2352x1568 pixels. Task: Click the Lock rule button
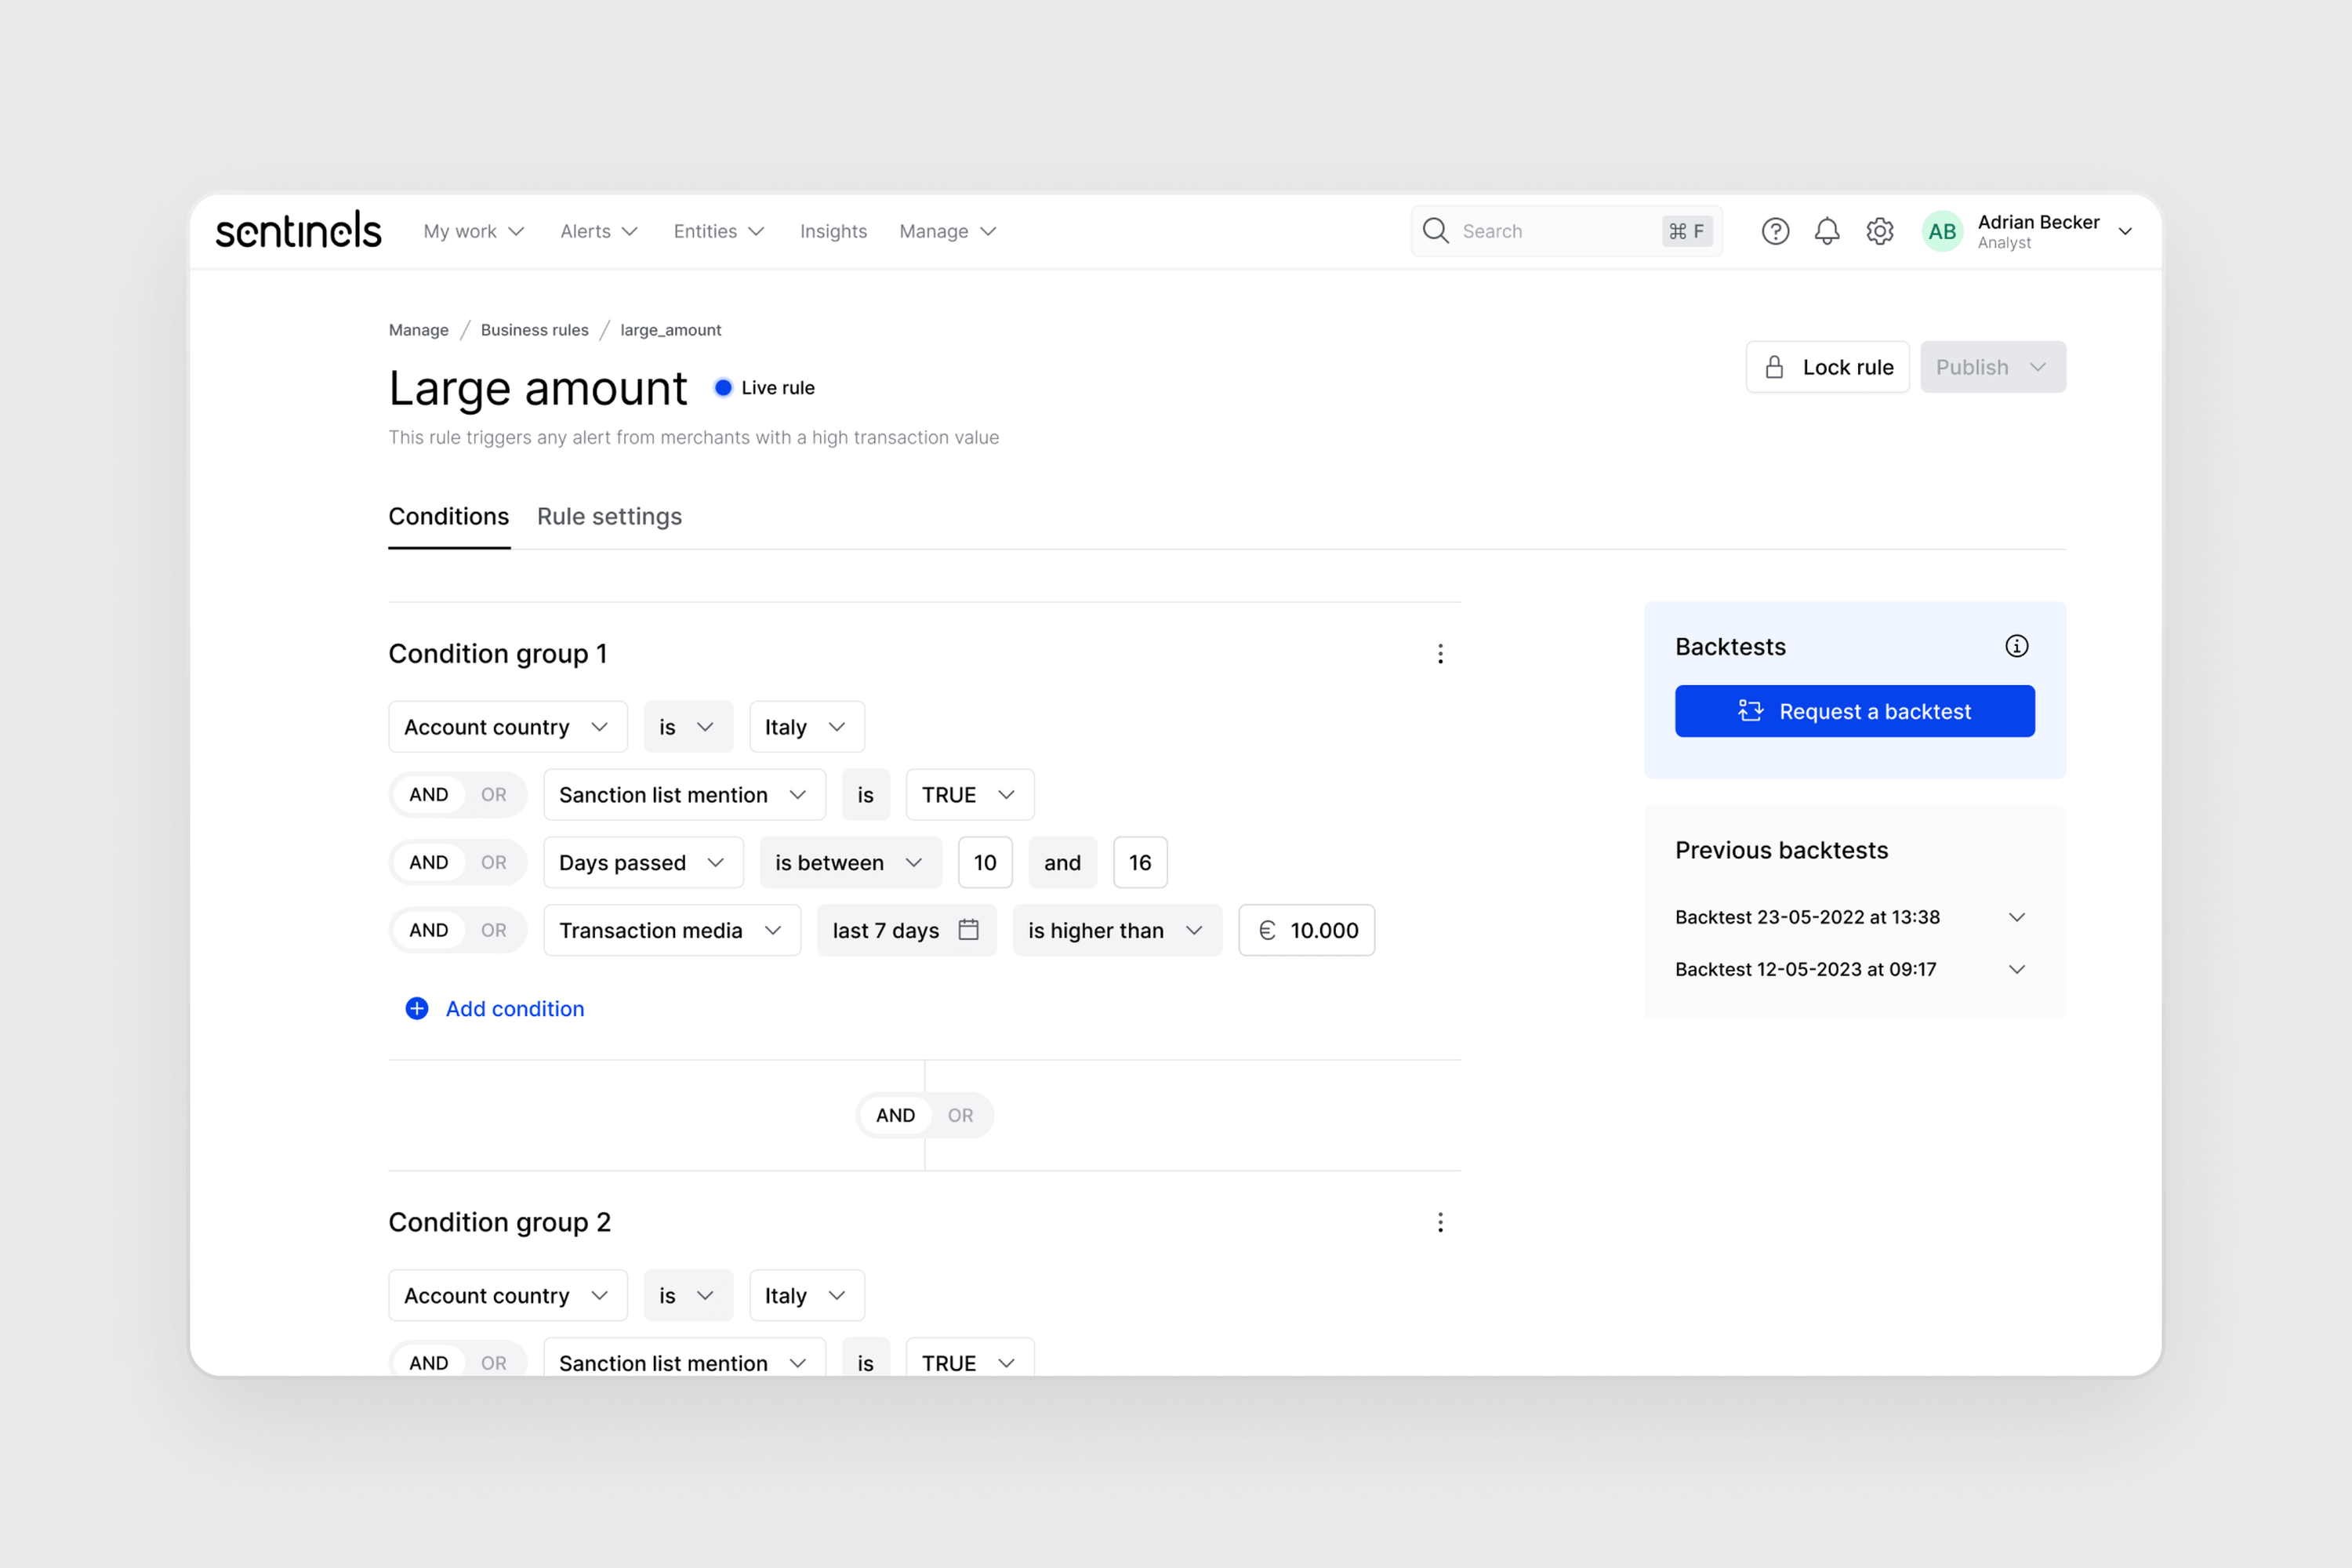(x=1827, y=367)
